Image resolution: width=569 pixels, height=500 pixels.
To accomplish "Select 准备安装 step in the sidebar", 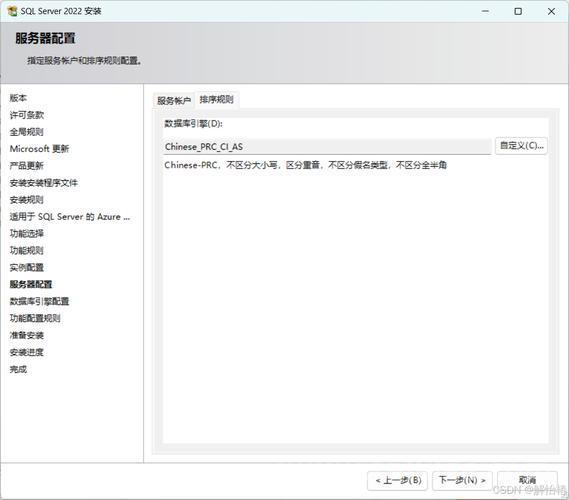I will click(x=27, y=335).
